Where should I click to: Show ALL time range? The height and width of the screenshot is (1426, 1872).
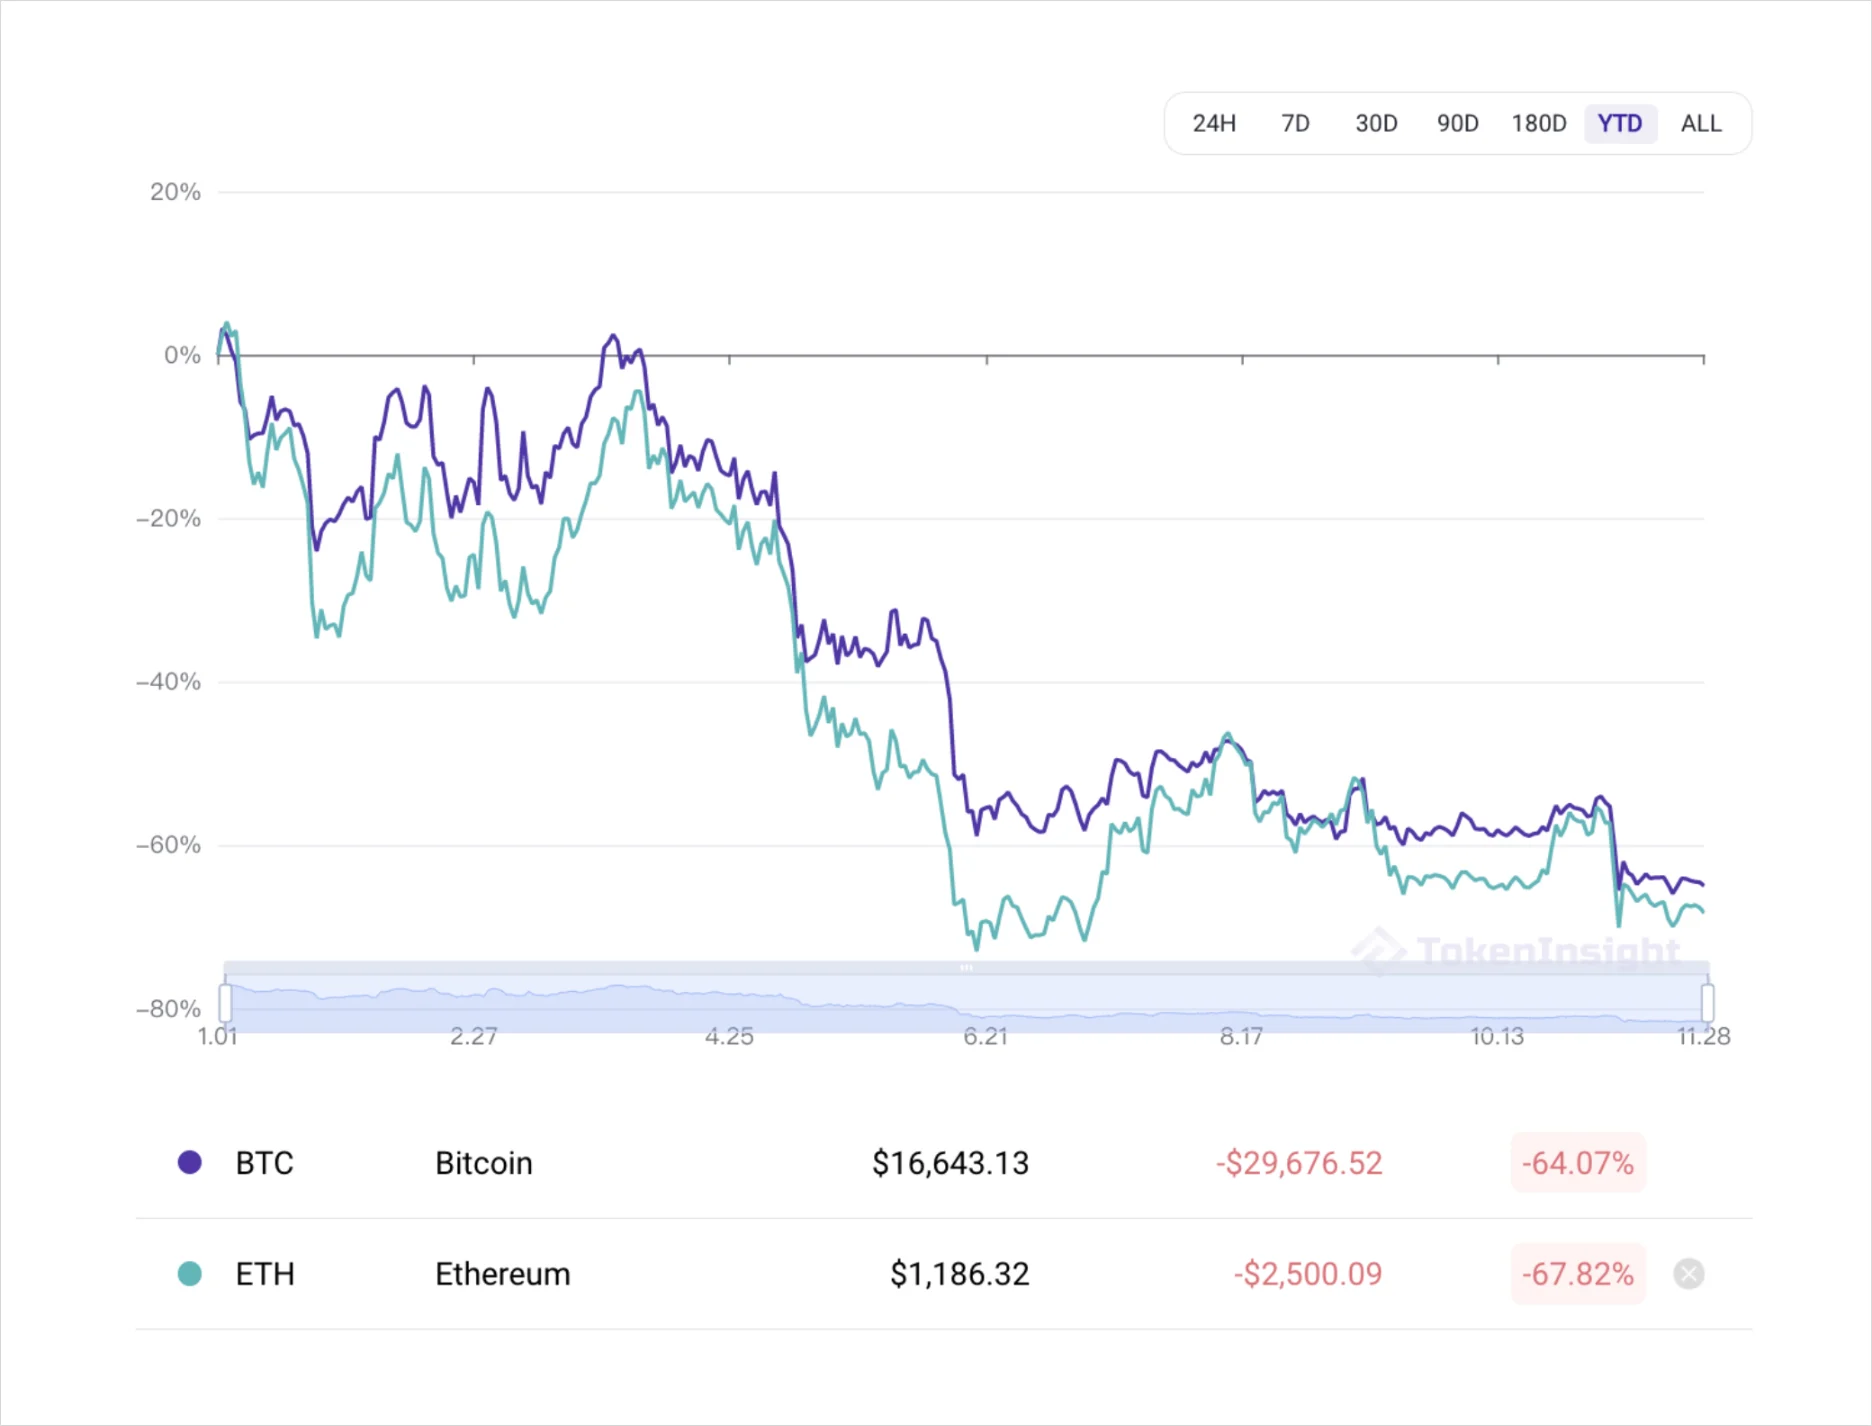[1701, 123]
